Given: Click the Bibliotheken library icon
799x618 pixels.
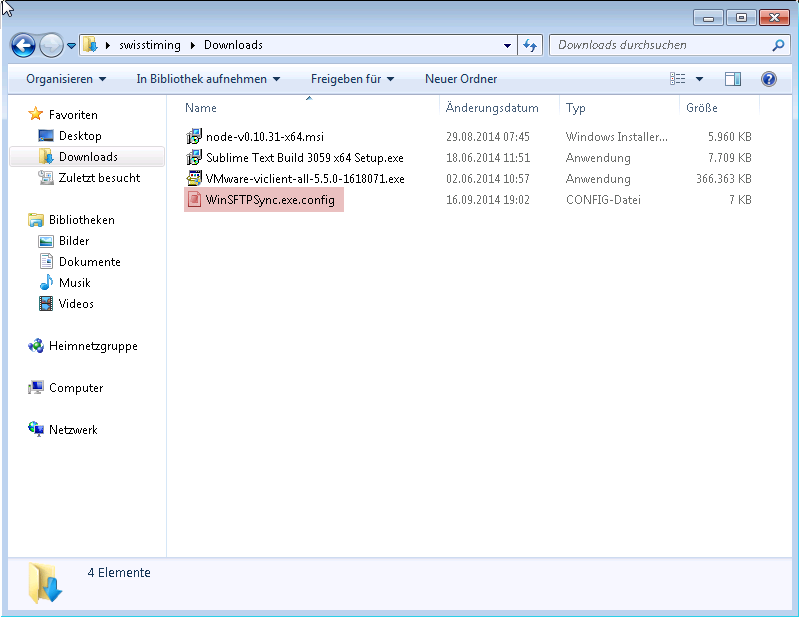Looking at the screenshot, I should point(36,220).
